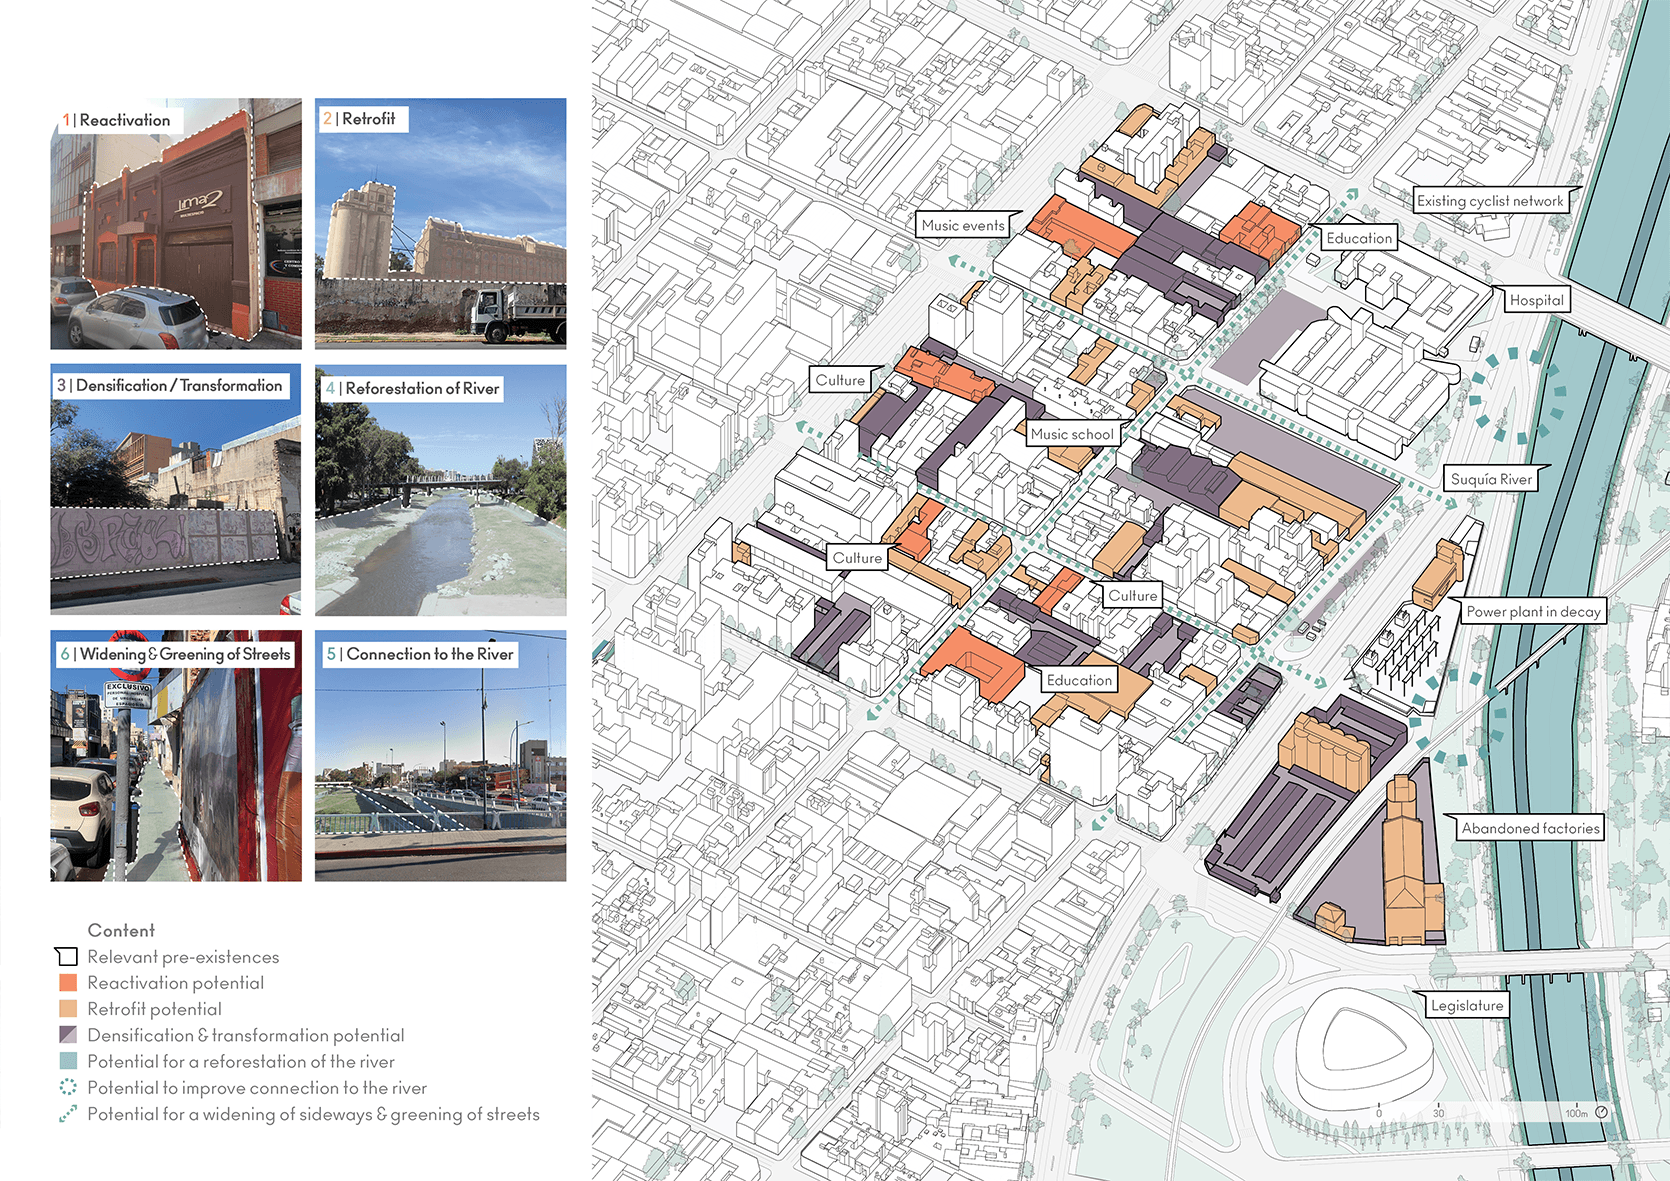
Task: Click '5 | Connection to the River' caption
Action: pos(420,654)
